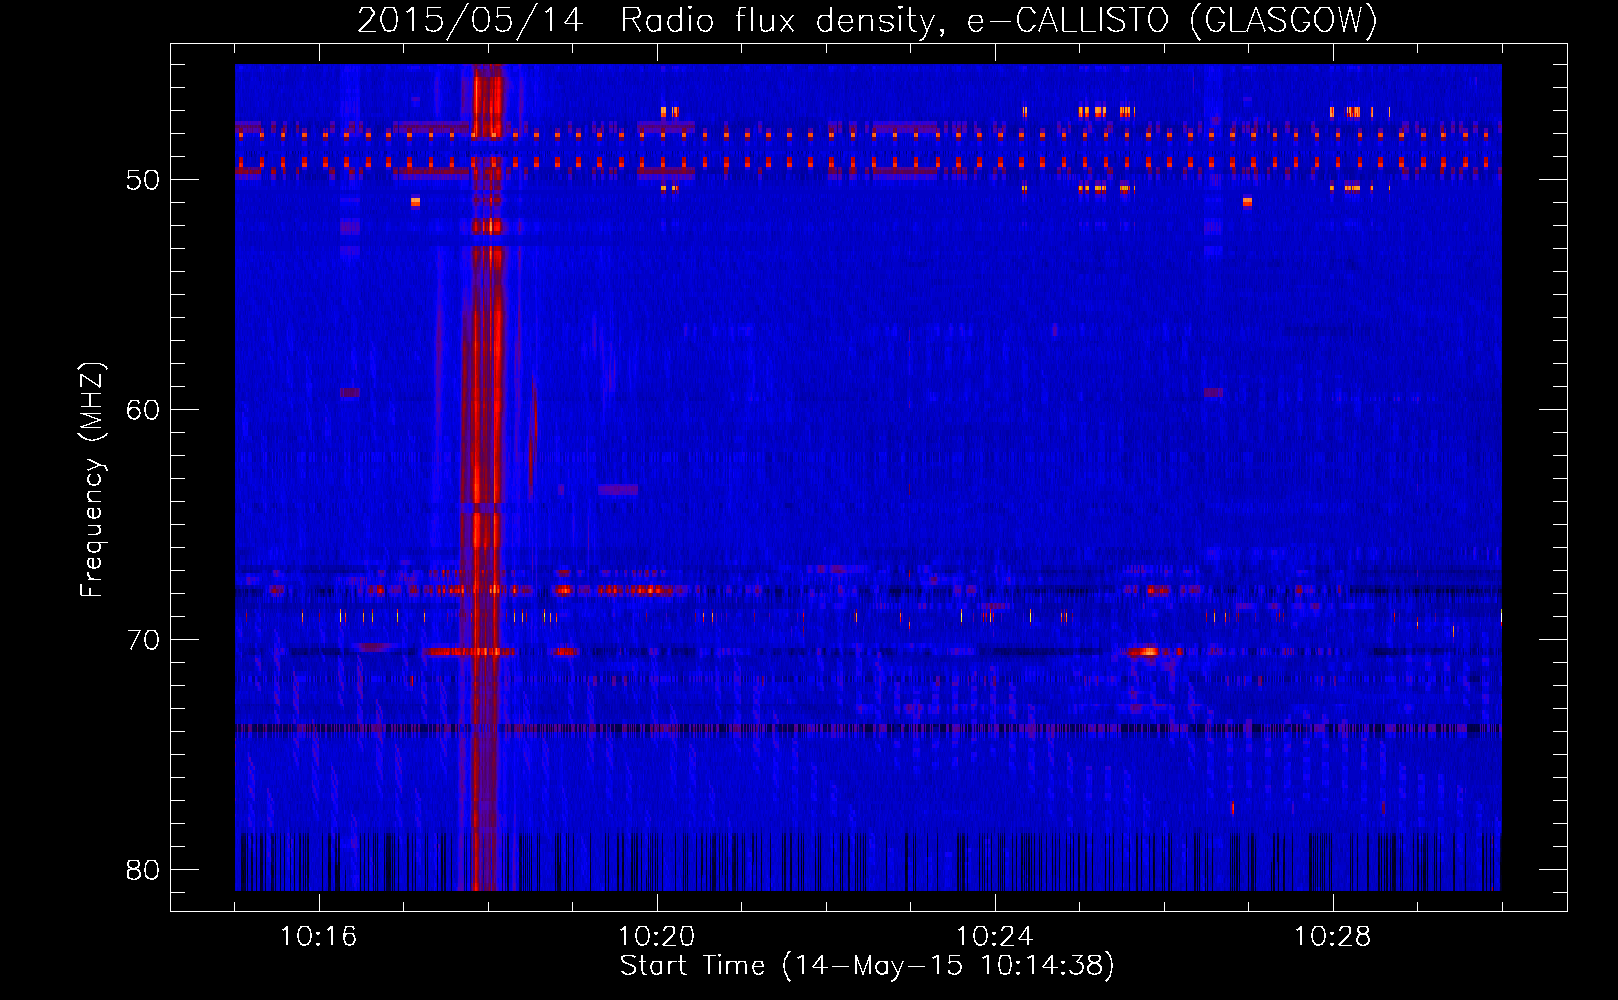Click the 60 frequency tick label

[143, 410]
